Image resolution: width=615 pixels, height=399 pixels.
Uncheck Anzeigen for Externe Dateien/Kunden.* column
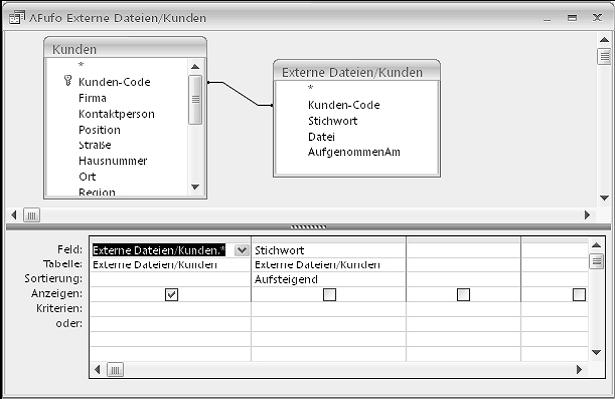point(171,294)
